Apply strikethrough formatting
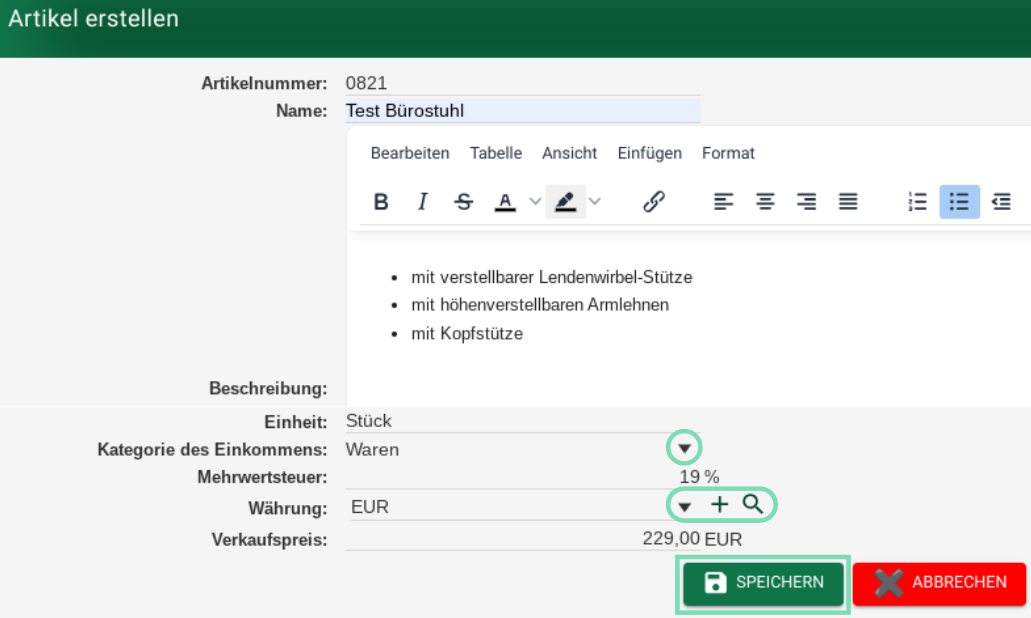 pos(464,202)
